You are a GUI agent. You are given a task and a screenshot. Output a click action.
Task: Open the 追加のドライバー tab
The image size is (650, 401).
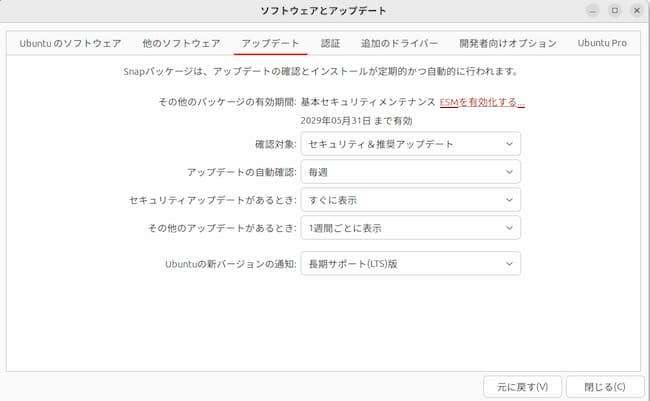399,43
